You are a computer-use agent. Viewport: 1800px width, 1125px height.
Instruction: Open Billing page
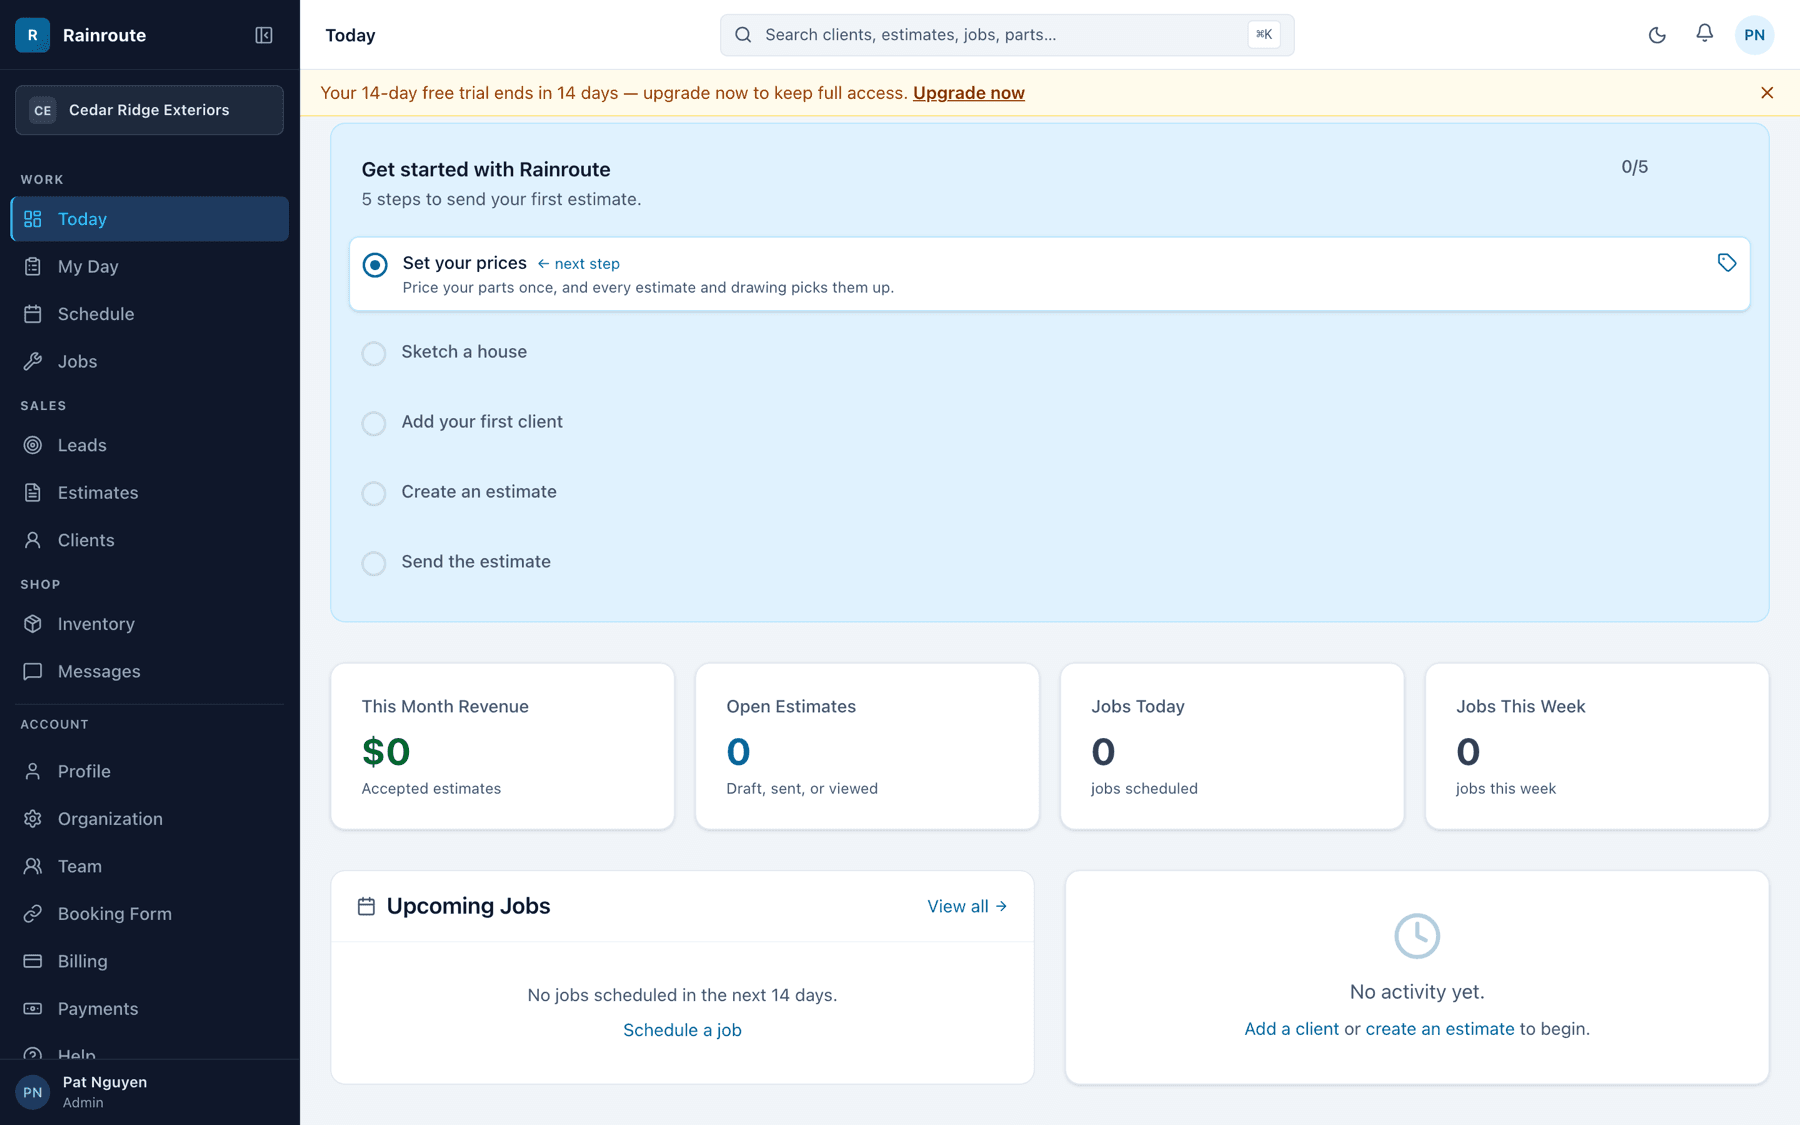(x=150, y=961)
